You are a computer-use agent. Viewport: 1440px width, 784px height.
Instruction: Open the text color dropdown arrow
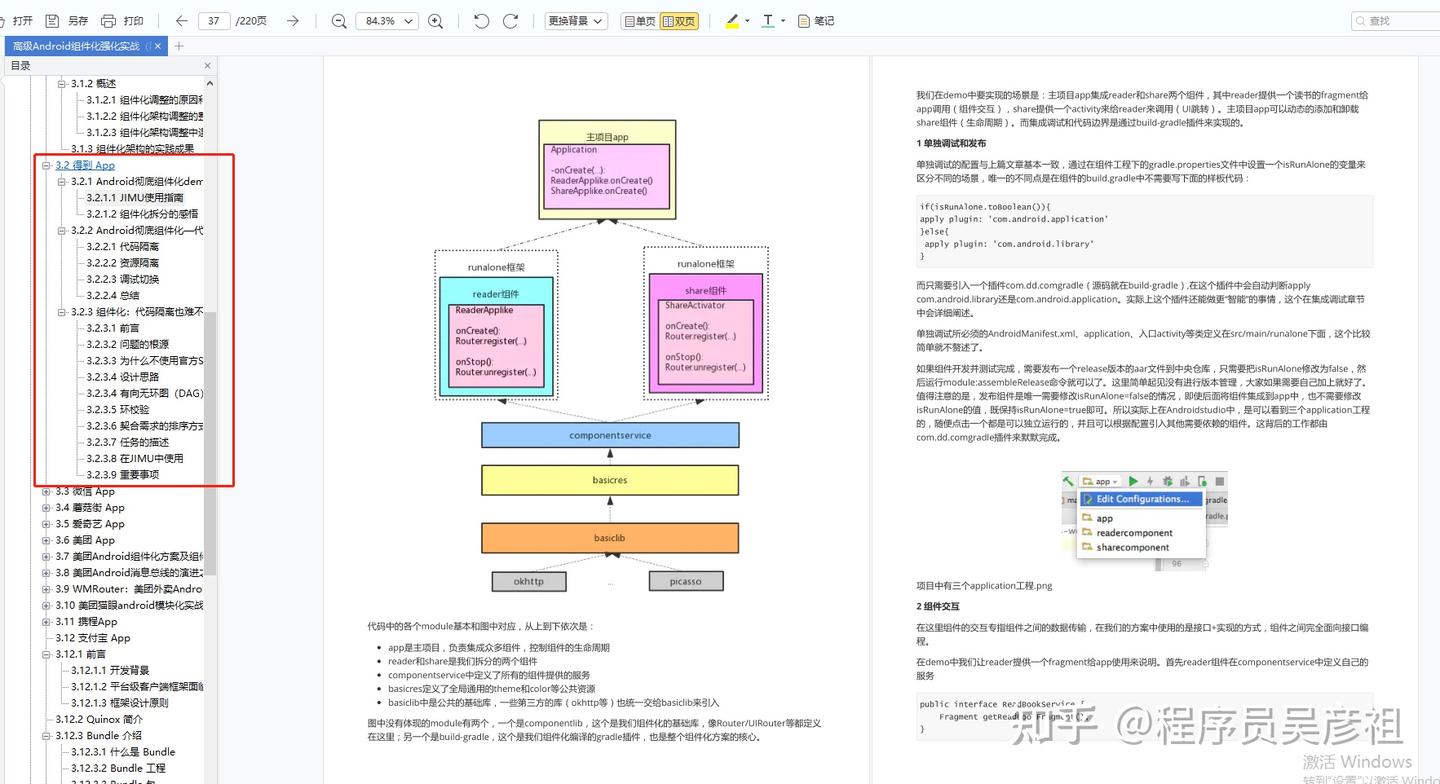pos(783,20)
